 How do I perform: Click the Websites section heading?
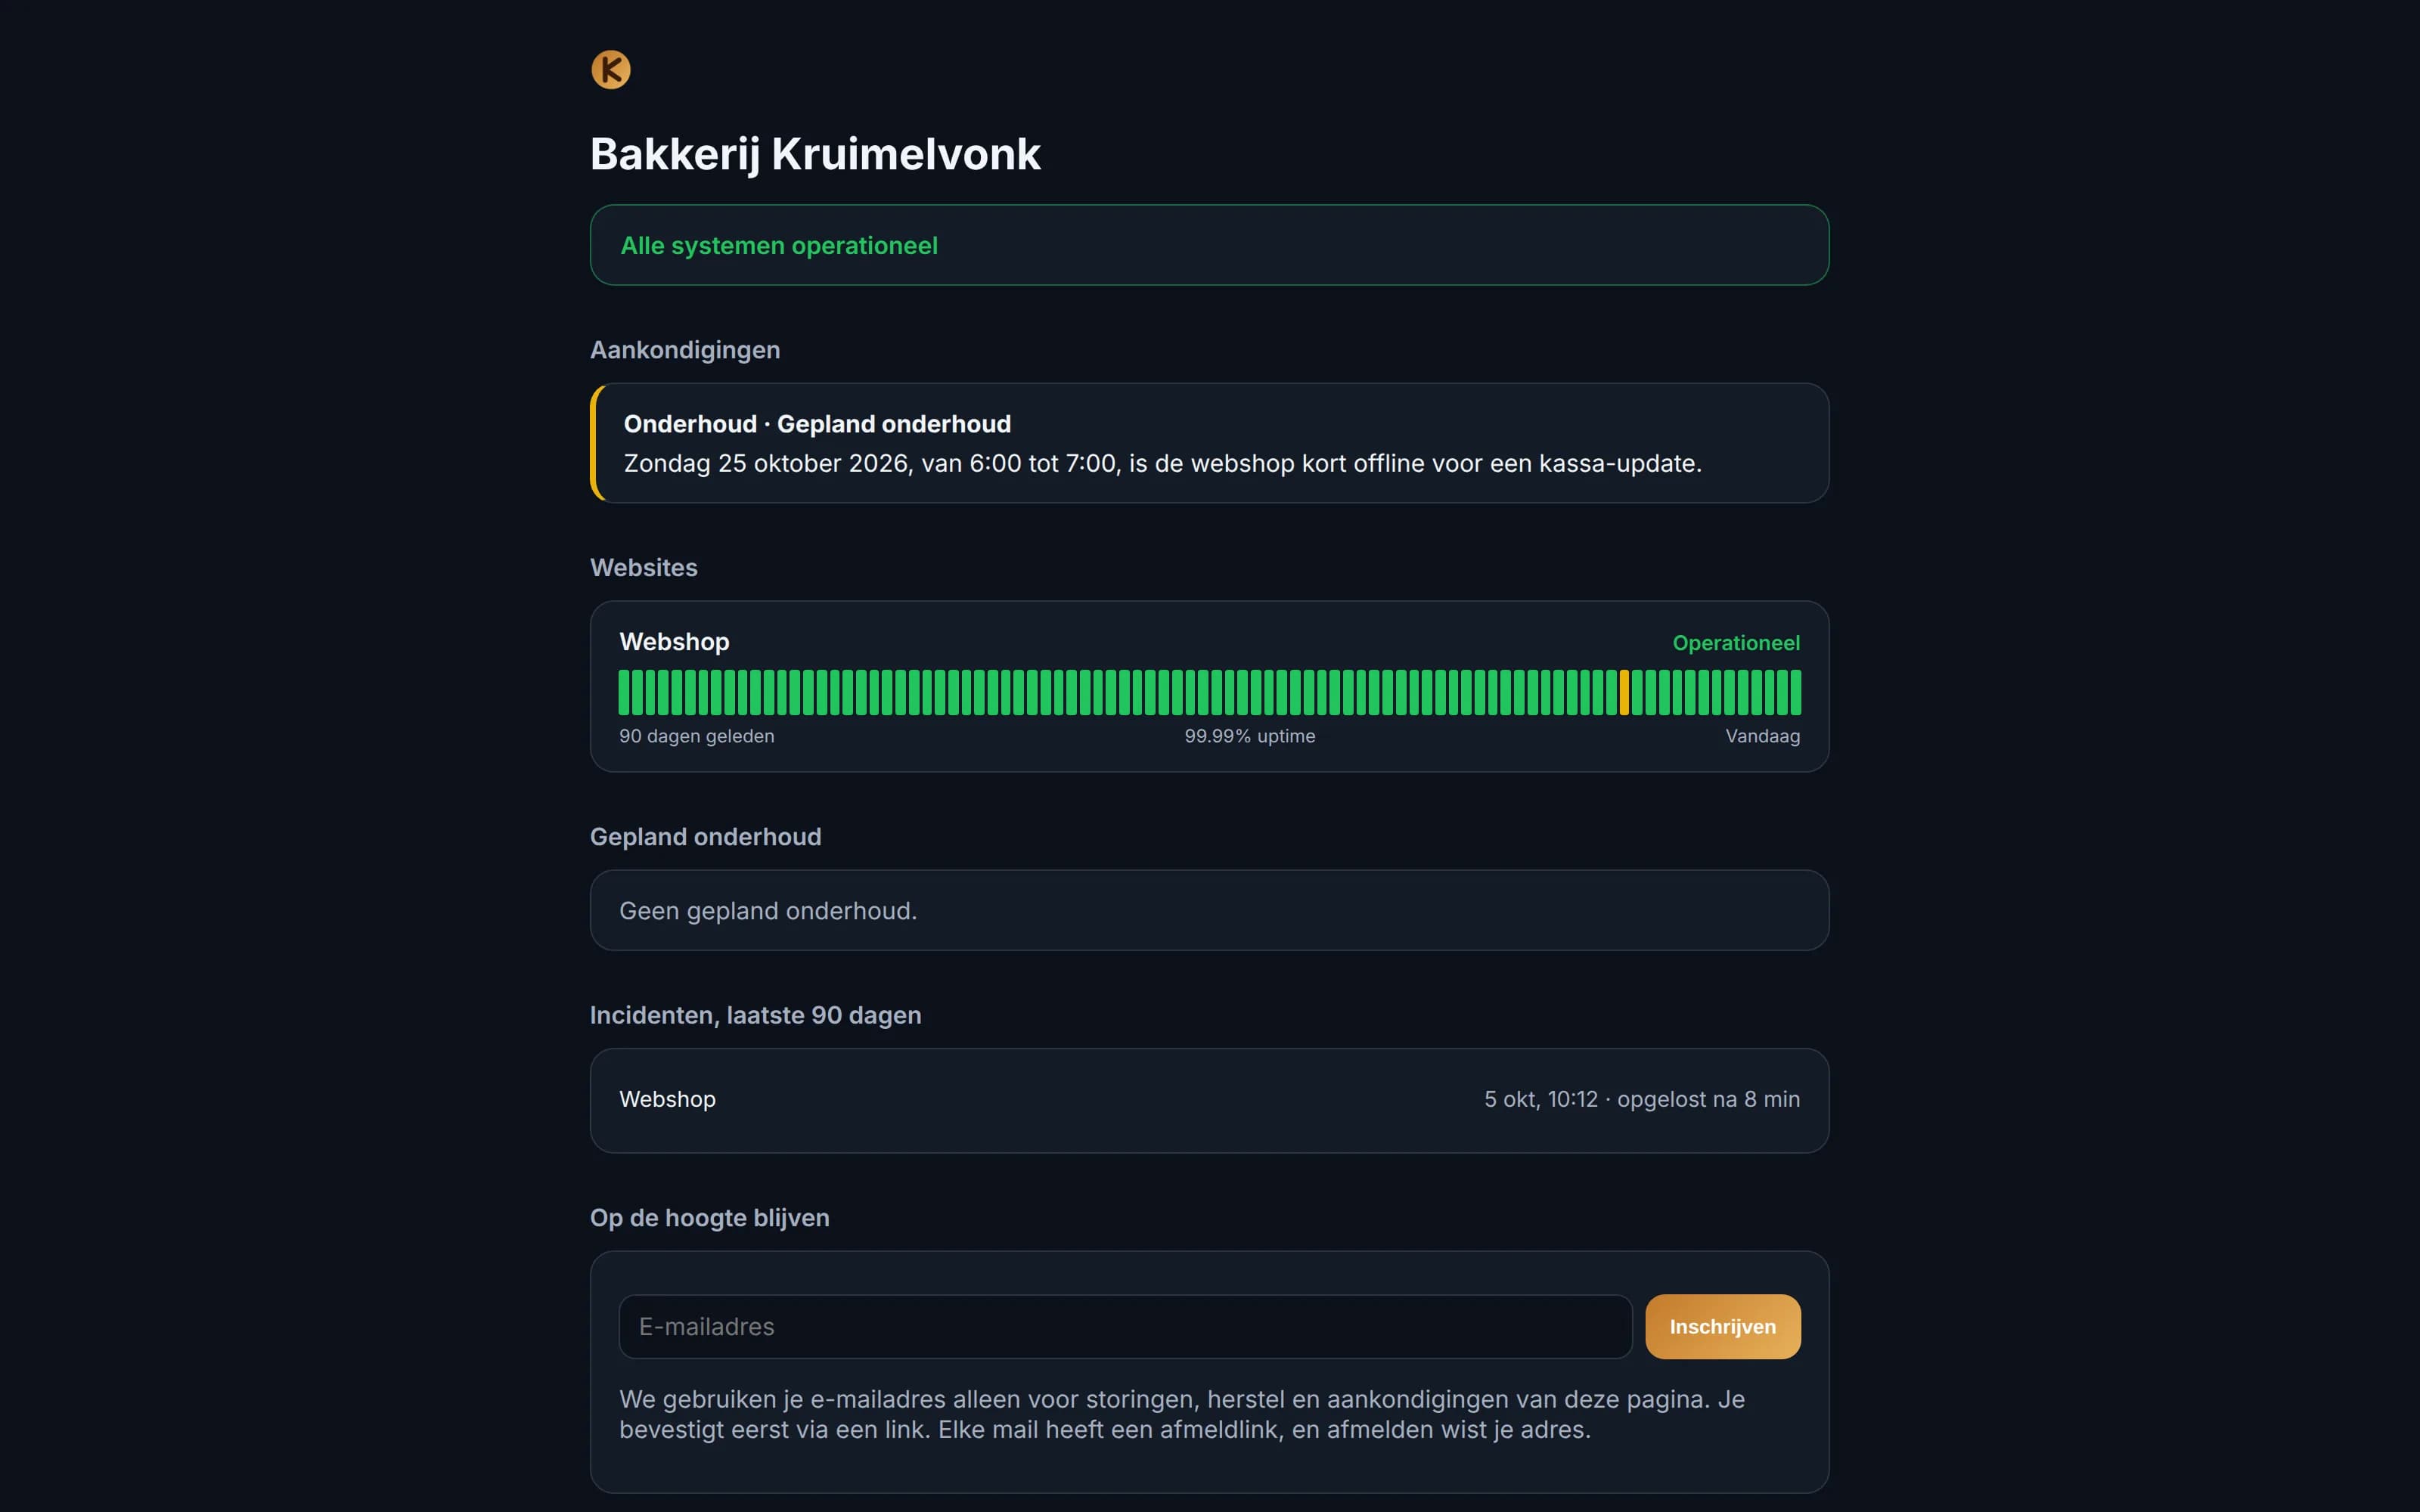click(x=644, y=568)
